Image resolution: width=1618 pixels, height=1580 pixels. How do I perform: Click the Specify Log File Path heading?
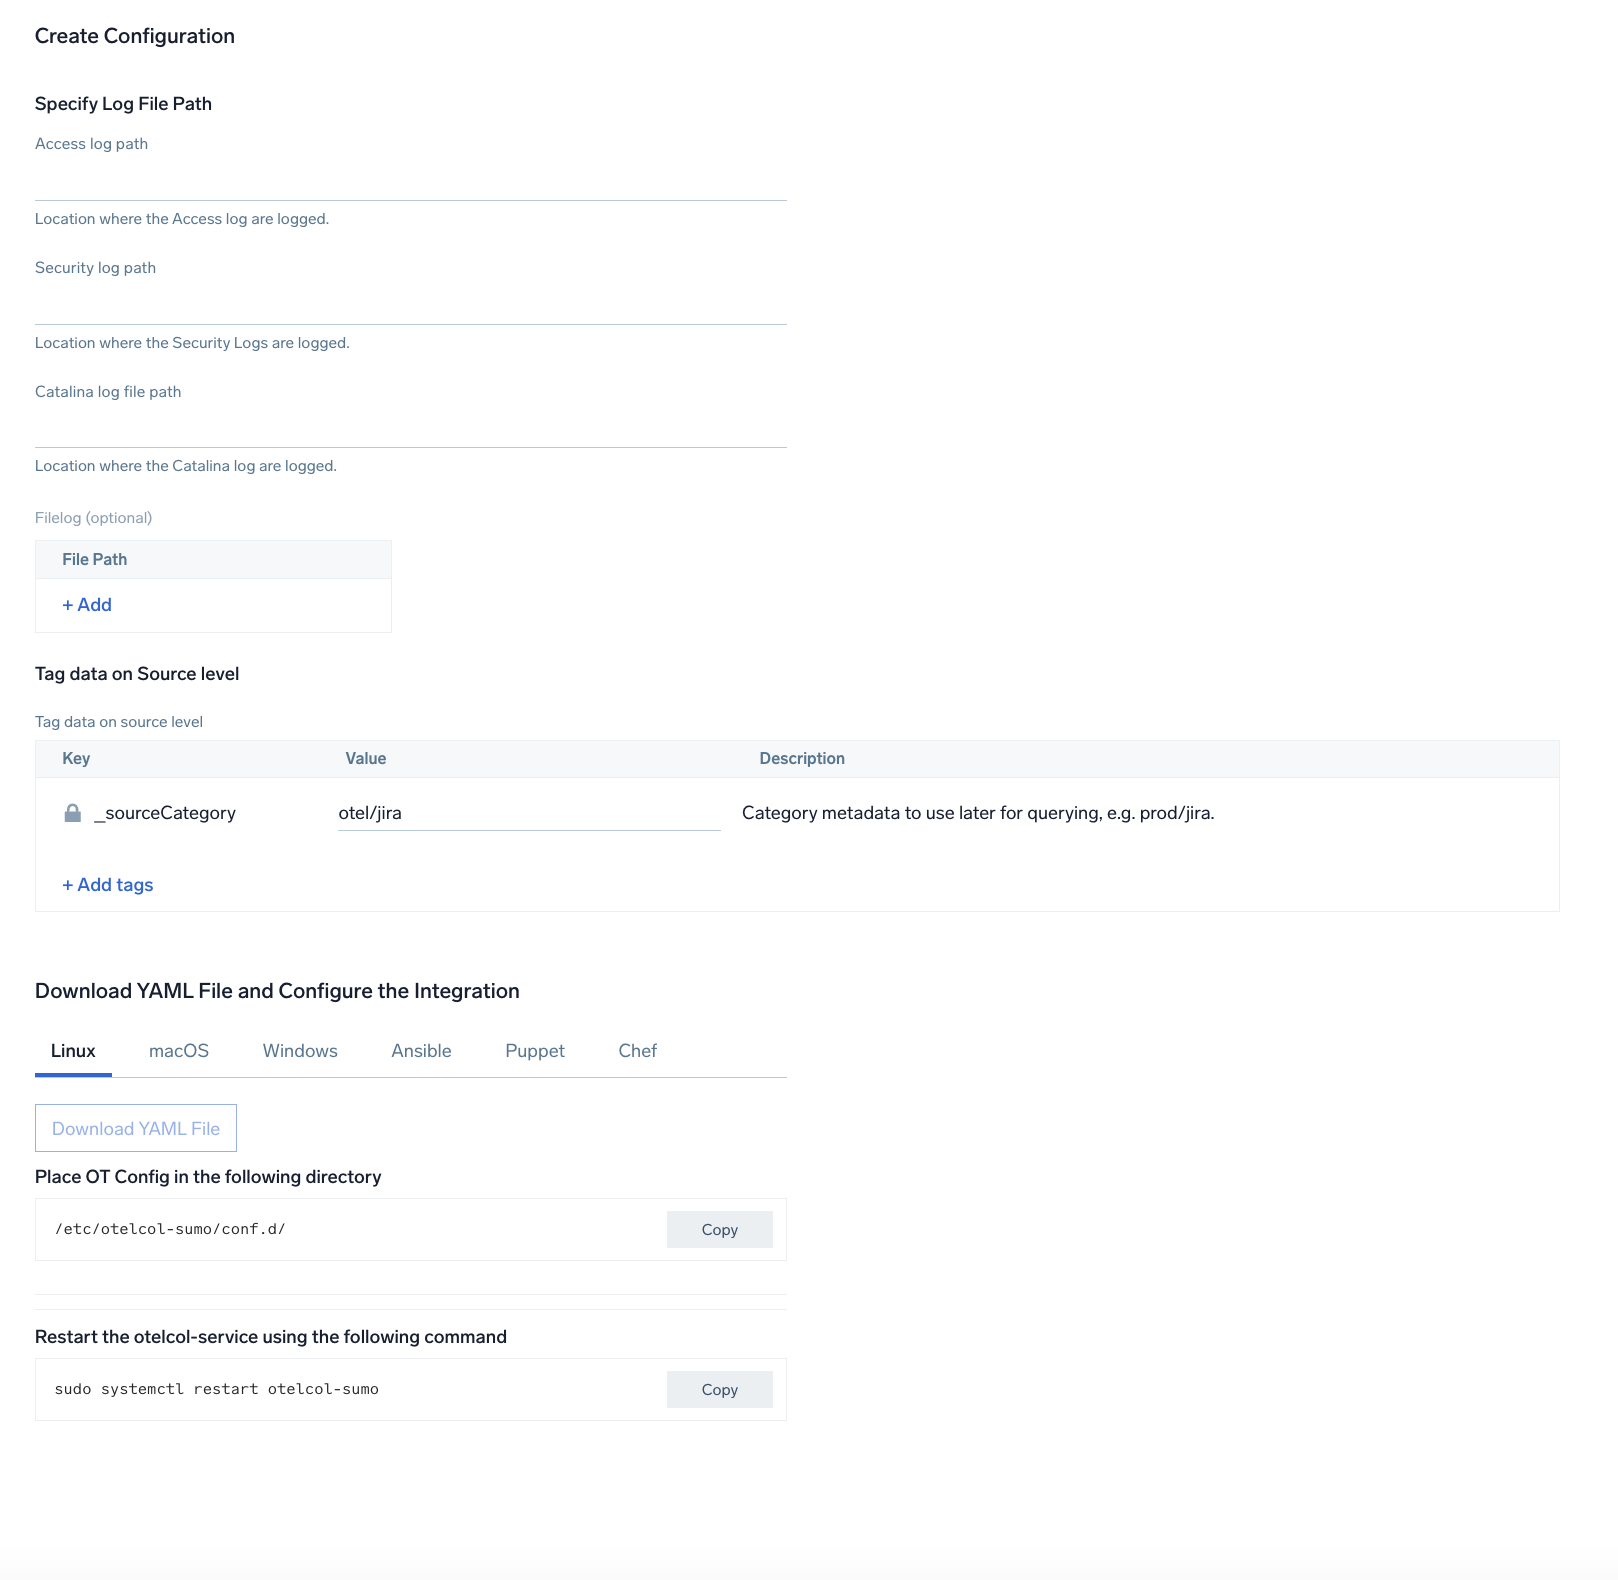(x=123, y=104)
